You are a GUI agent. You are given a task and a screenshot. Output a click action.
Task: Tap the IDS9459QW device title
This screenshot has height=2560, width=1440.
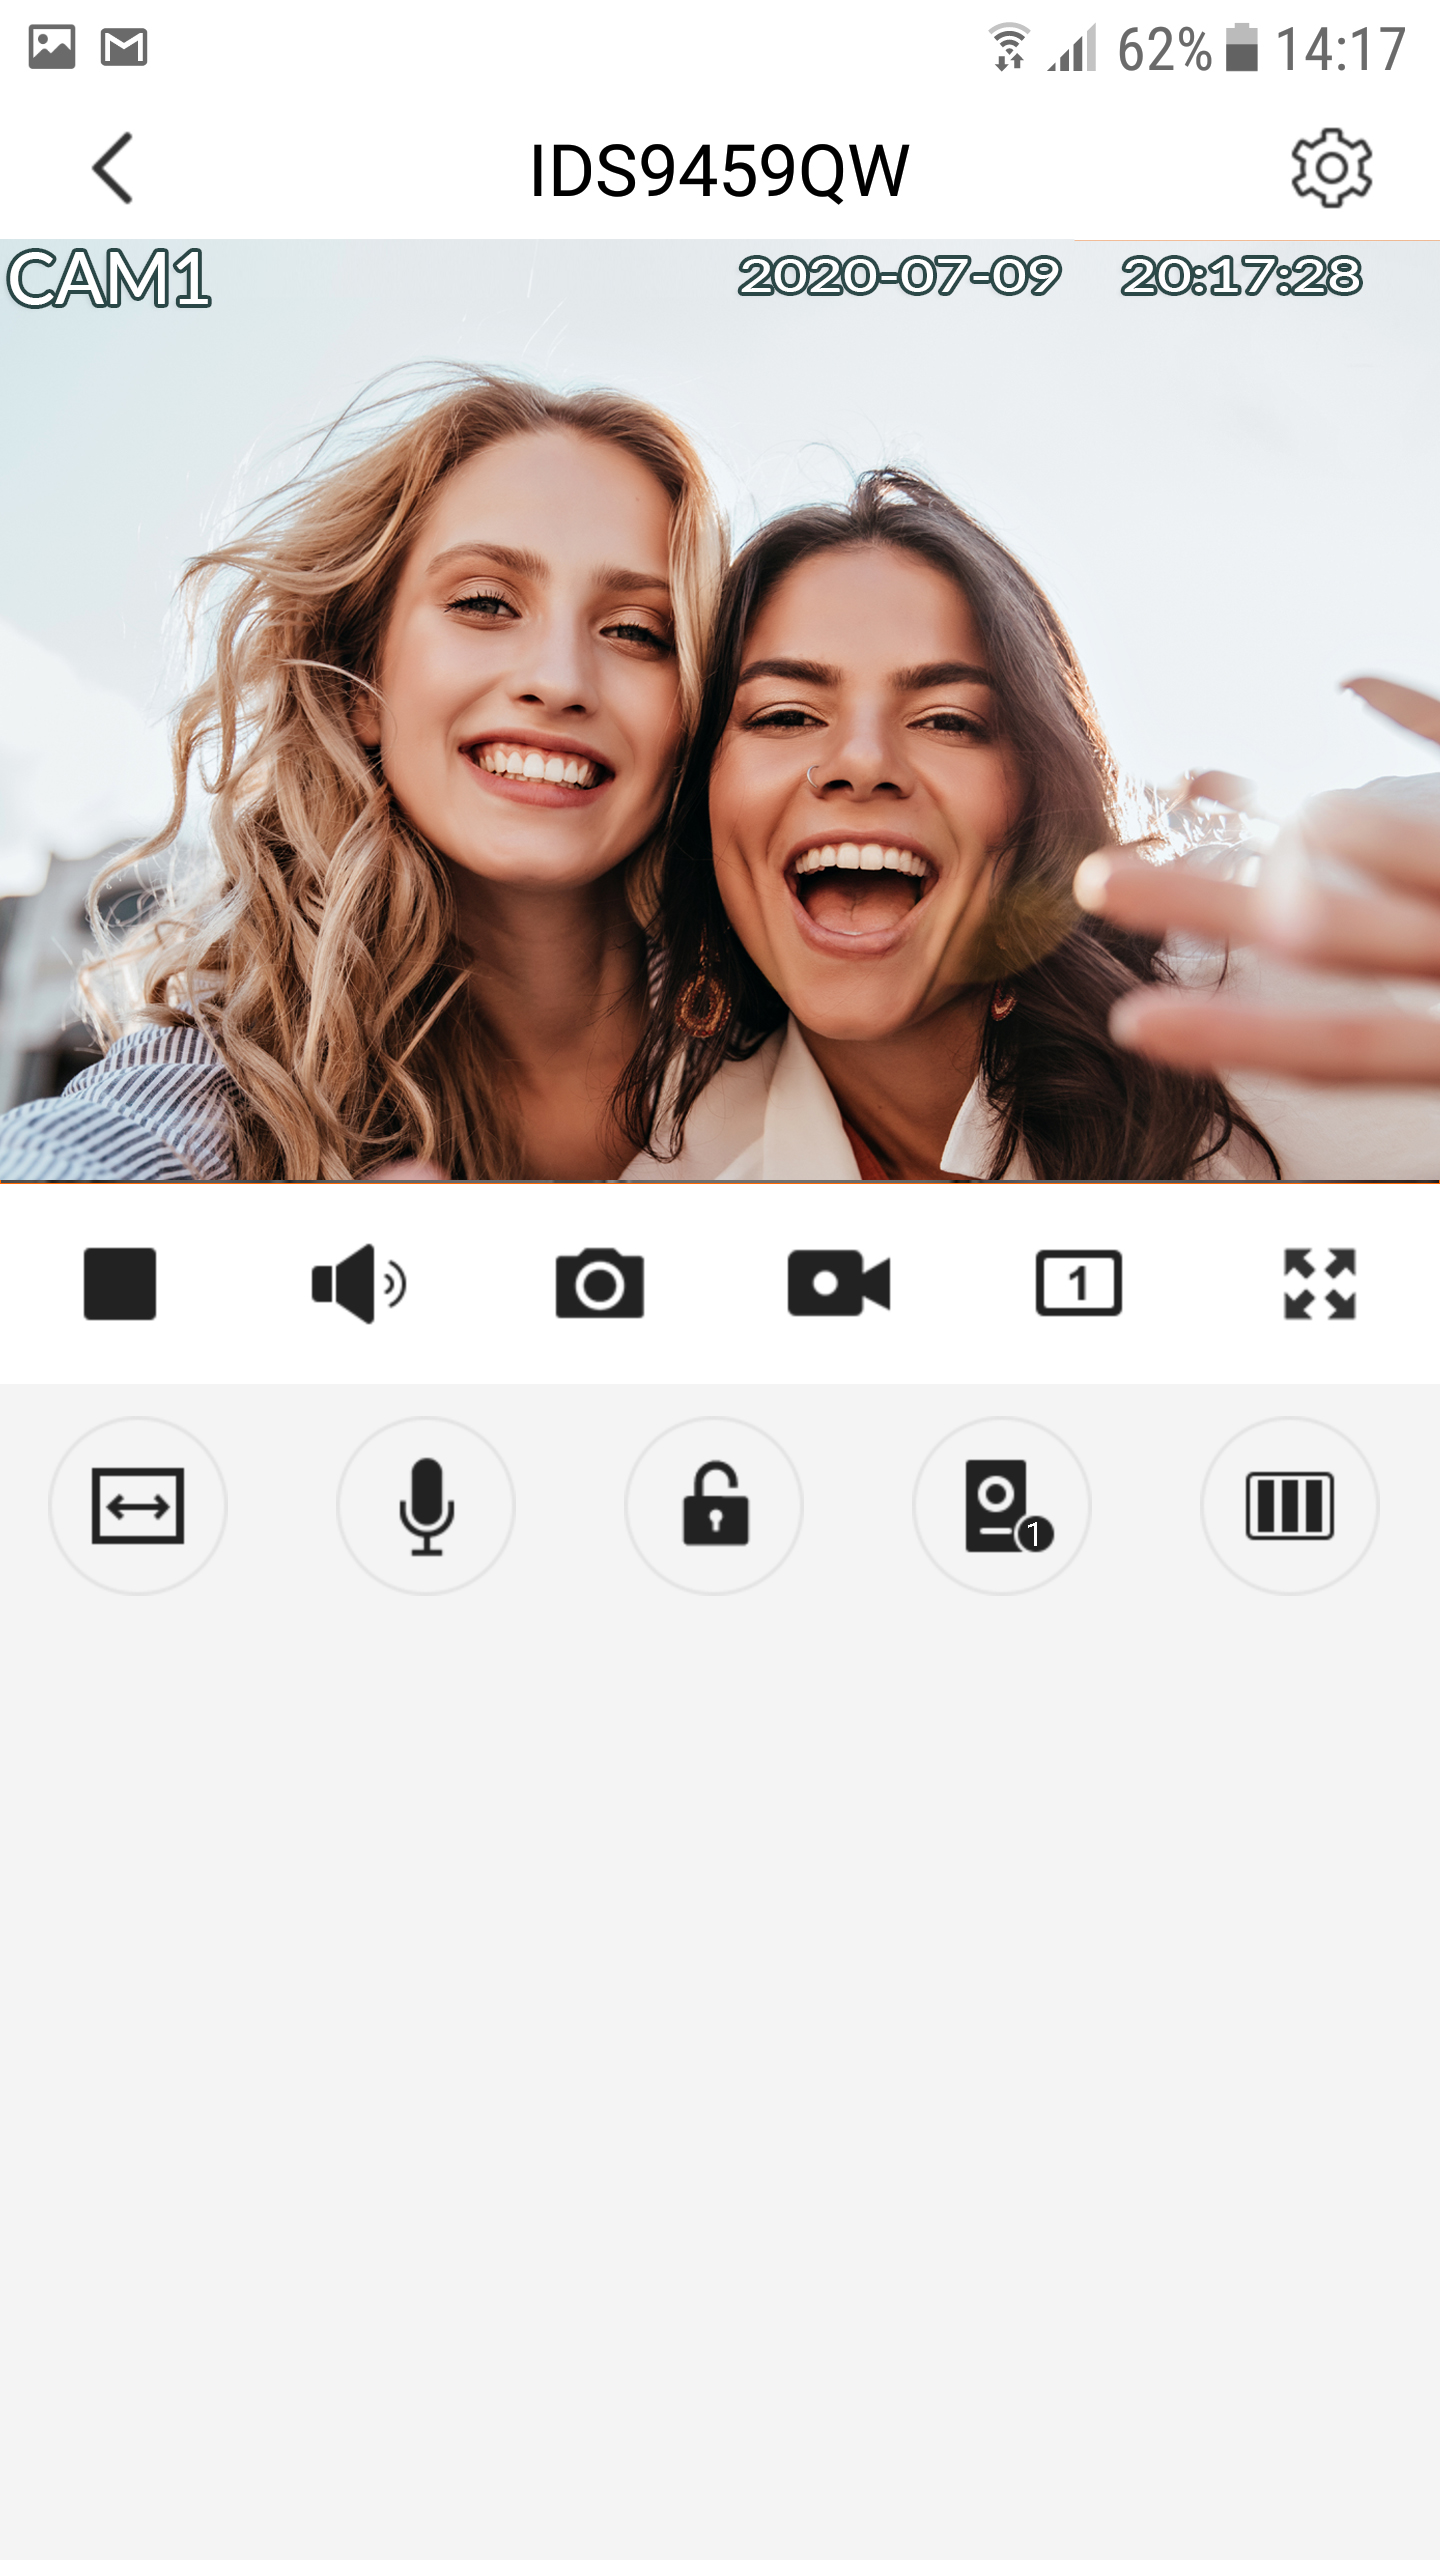(719, 170)
